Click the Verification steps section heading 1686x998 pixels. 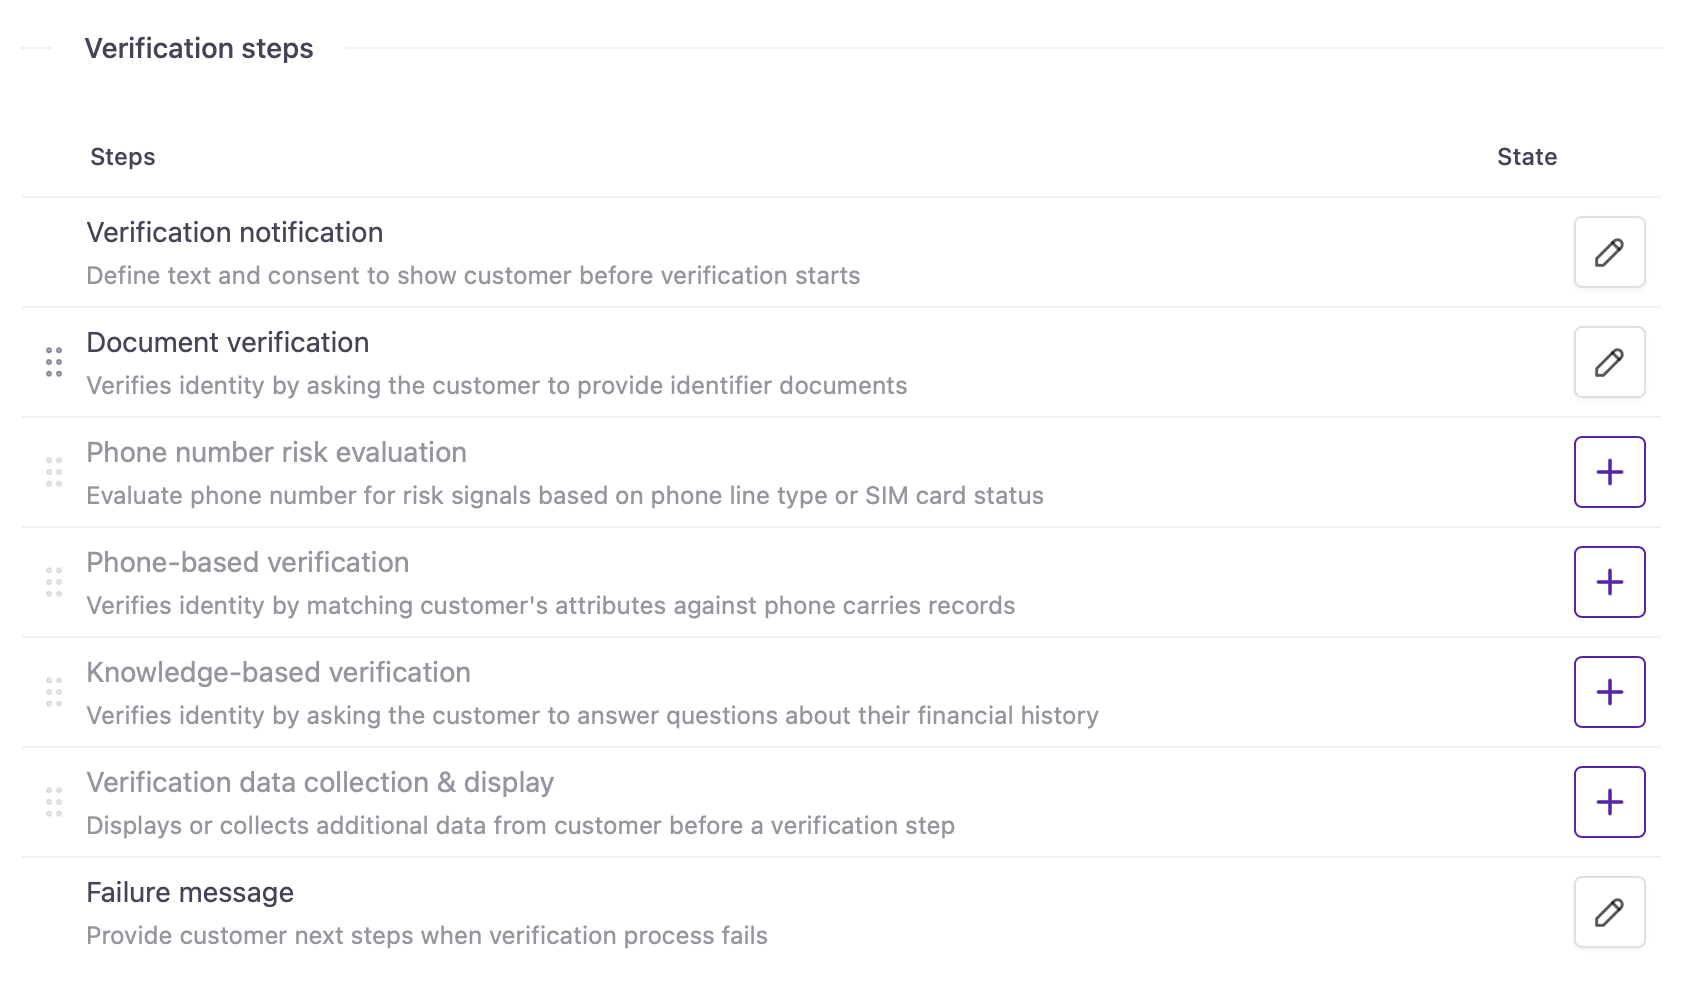pyautogui.click(x=199, y=49)
